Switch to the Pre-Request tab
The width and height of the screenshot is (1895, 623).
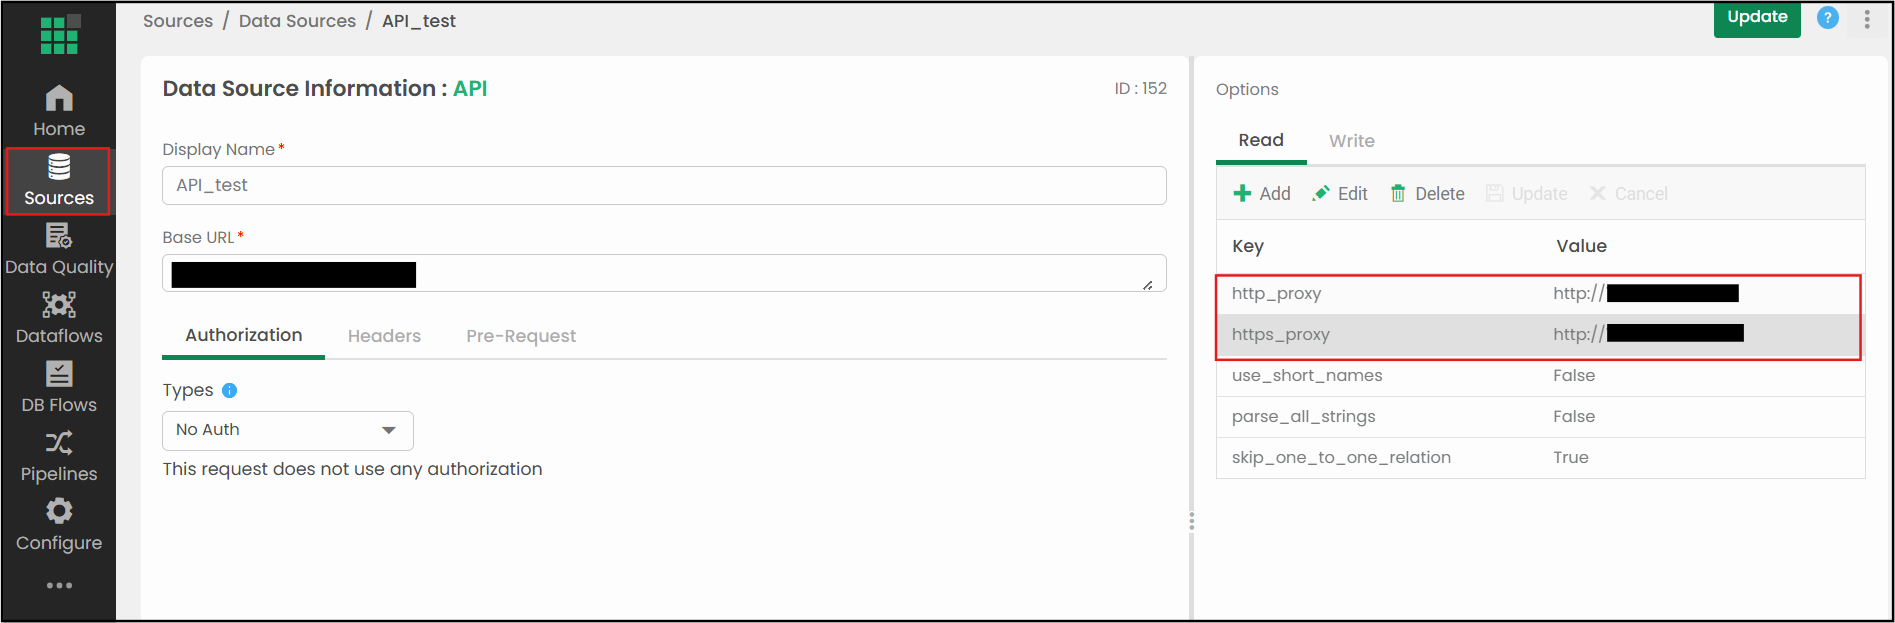click(x=521, y=336)
